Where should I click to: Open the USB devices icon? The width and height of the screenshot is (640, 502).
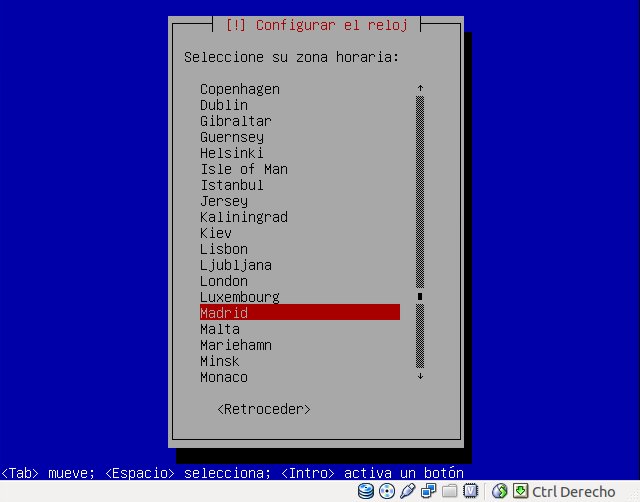click(407, 491)
